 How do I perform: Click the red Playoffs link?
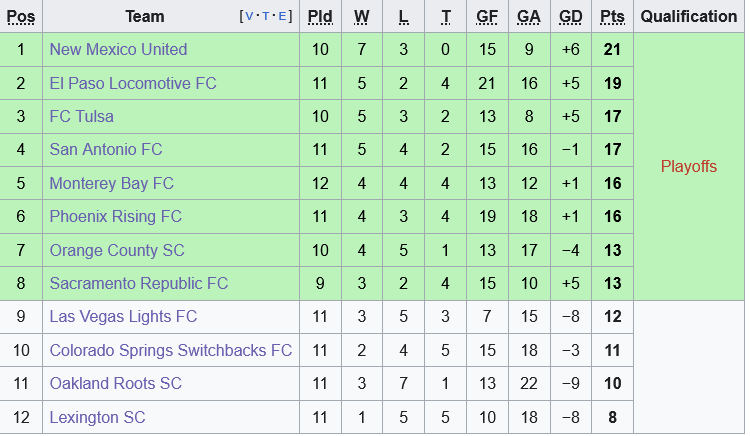click(689, 167)
